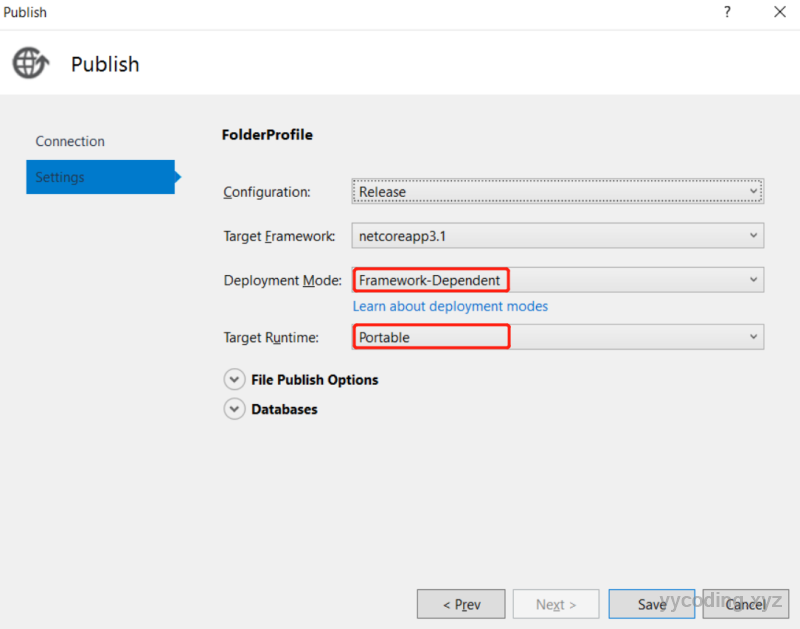This screenshot has width=800, height=629.
Task: Open Learn about deployment modes link
Action: coord(450,306)
